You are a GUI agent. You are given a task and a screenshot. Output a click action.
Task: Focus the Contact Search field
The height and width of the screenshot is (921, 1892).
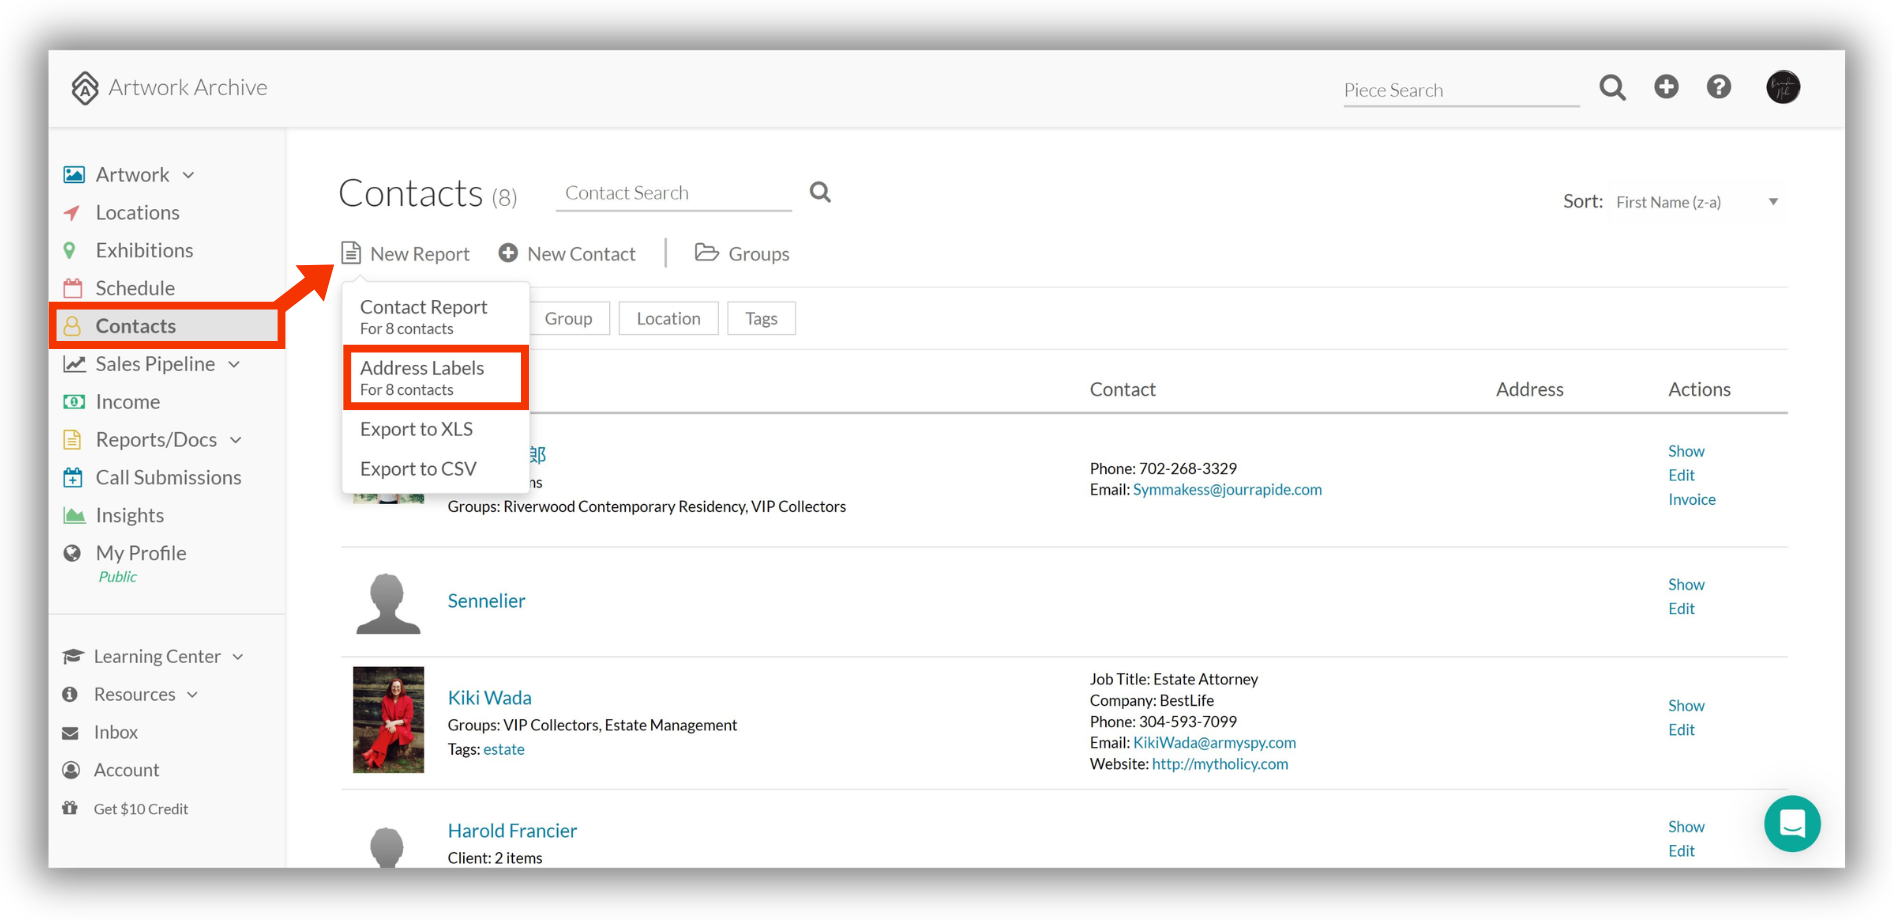click(673, 193)
